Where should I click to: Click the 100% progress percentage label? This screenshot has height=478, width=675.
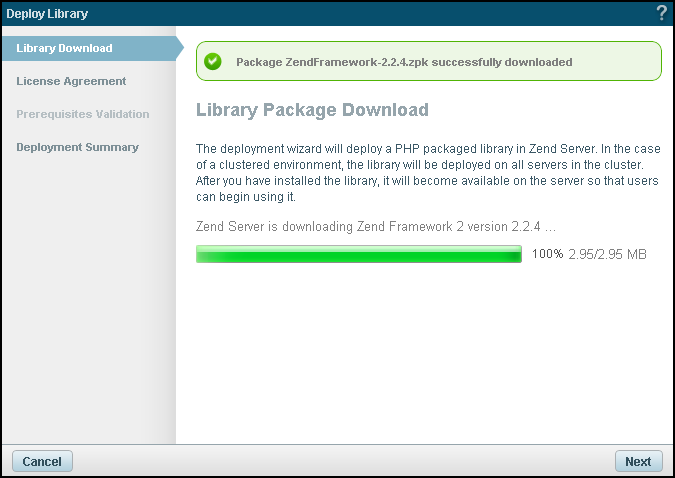[x=547, y=254]
